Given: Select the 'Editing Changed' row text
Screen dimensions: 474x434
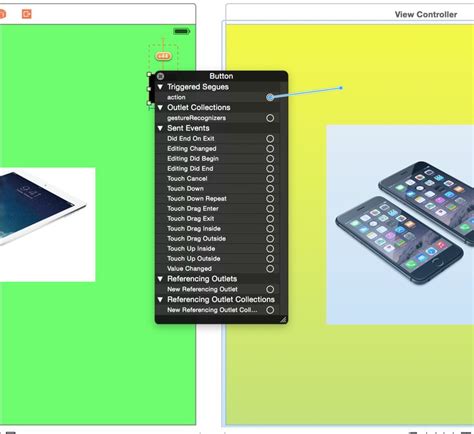Looking at the screenshot, I should tap(192, 149).
